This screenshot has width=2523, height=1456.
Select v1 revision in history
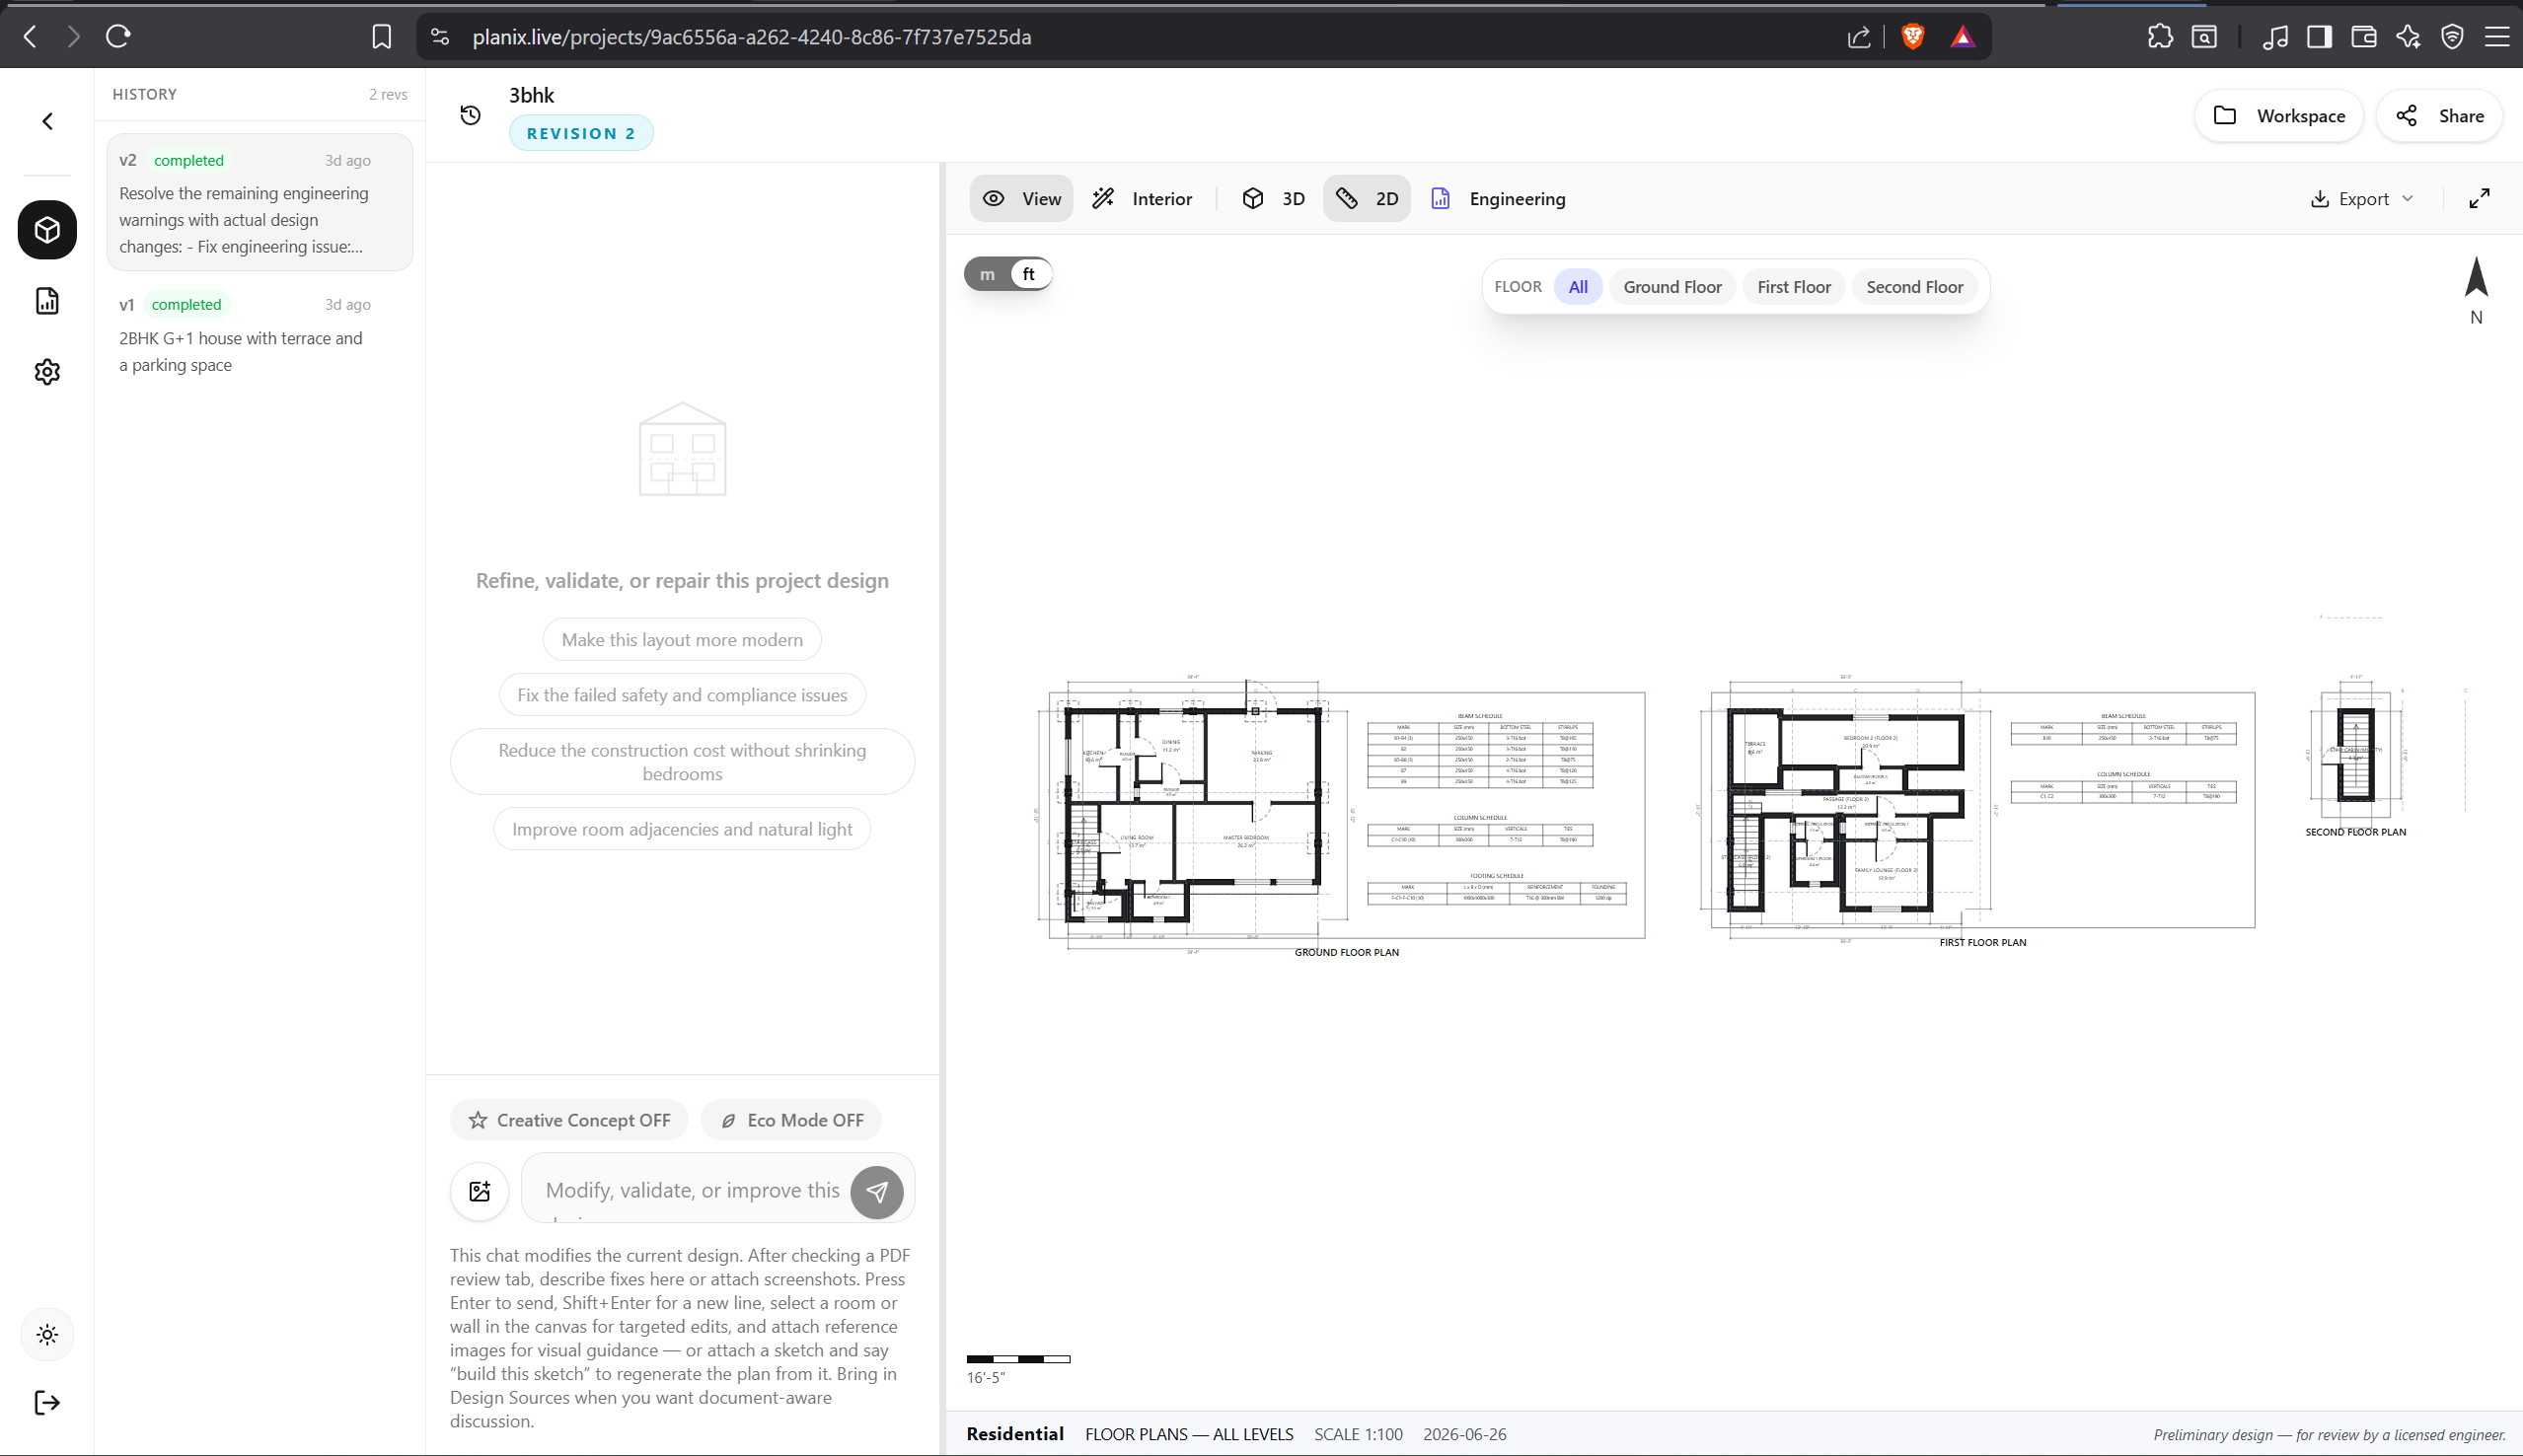coord(260,334)
